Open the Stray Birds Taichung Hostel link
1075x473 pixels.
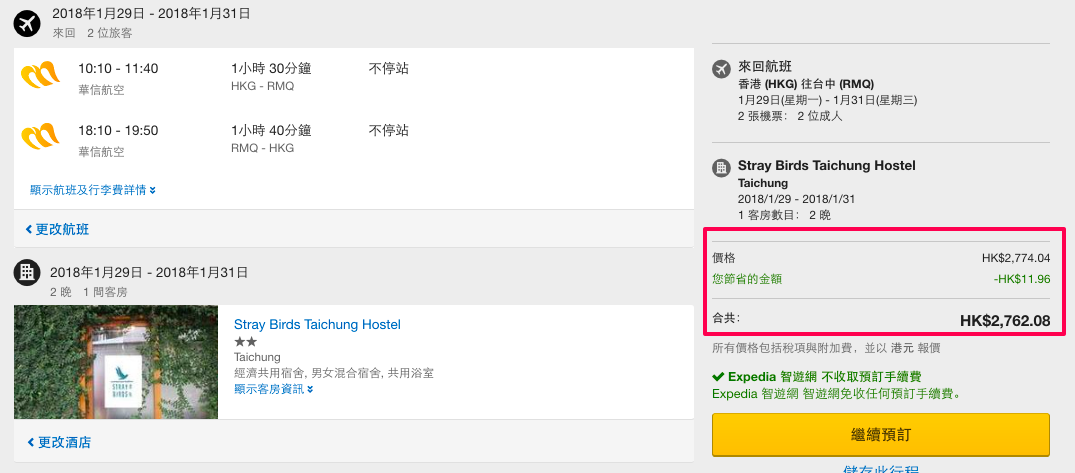pos(317,324)
